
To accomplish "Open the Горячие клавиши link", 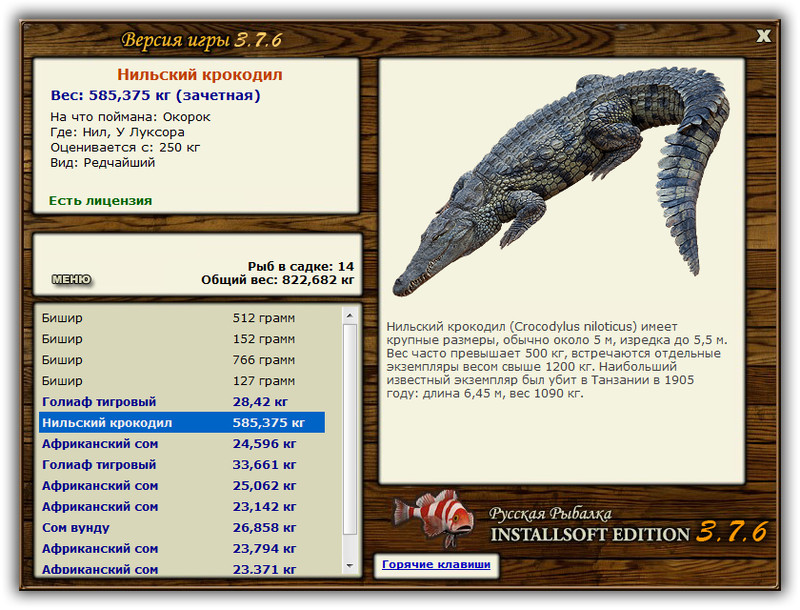I will click(x=436, y=564).
